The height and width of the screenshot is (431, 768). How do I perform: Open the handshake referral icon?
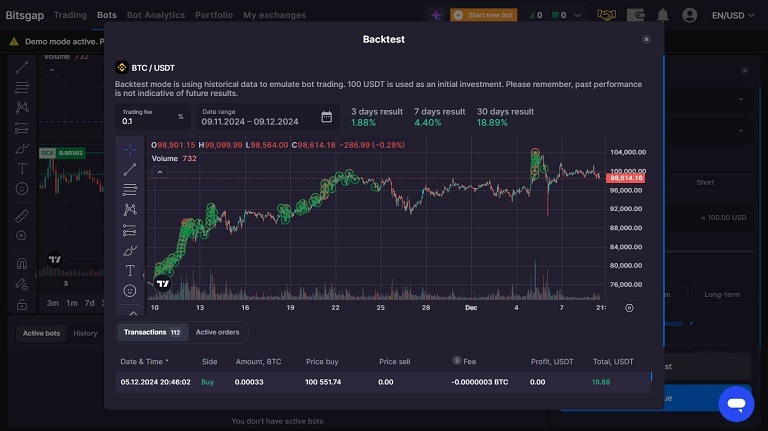(606, 15)
